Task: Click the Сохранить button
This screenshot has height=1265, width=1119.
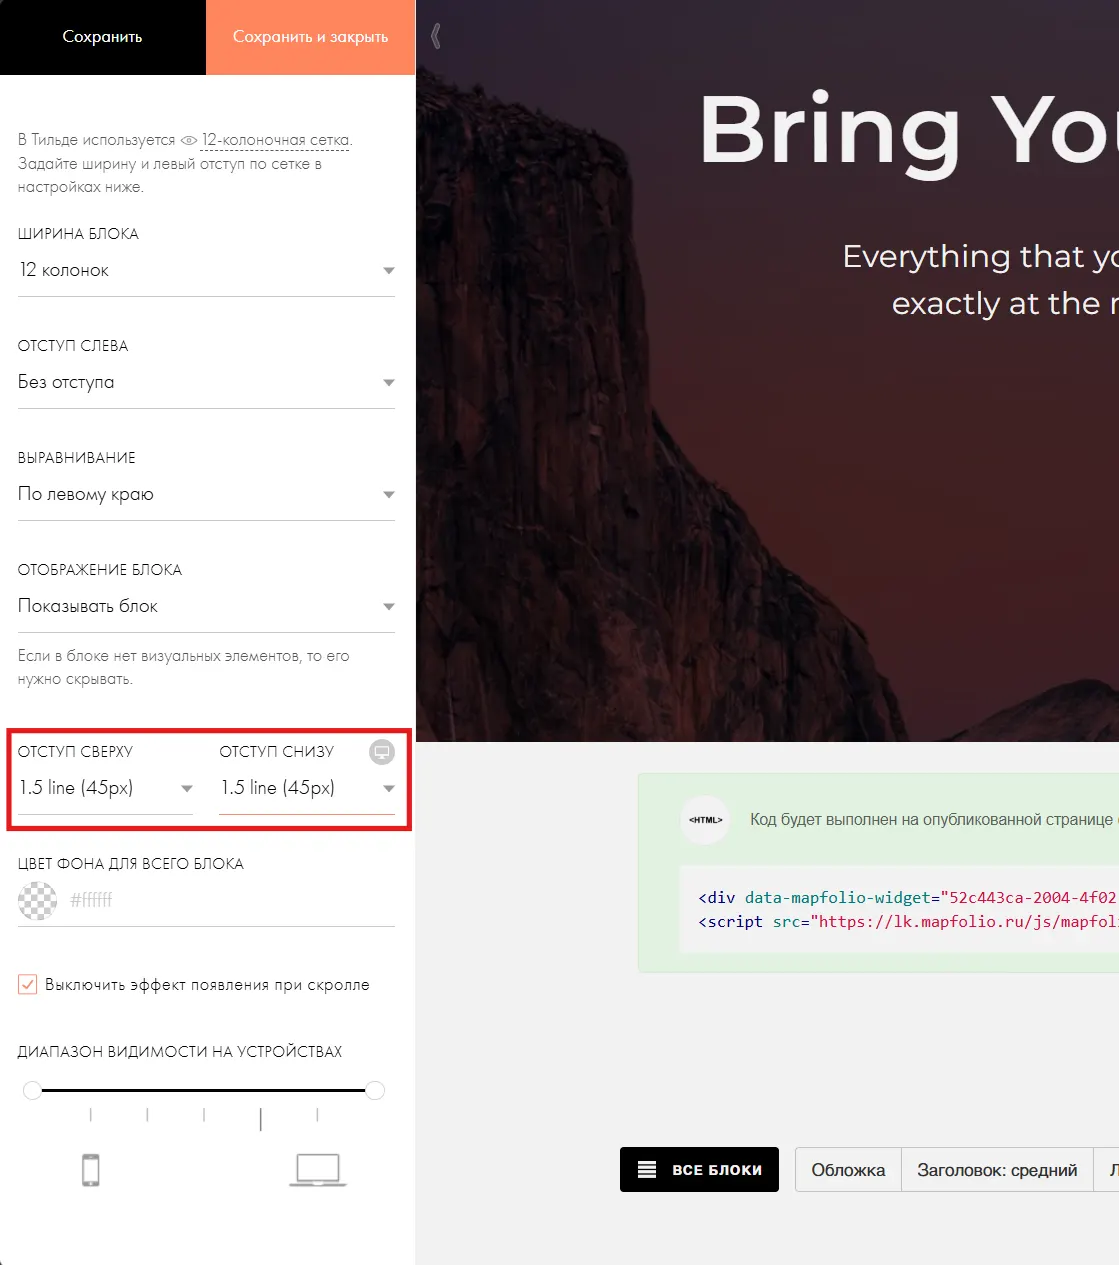Action: point(103,37)
